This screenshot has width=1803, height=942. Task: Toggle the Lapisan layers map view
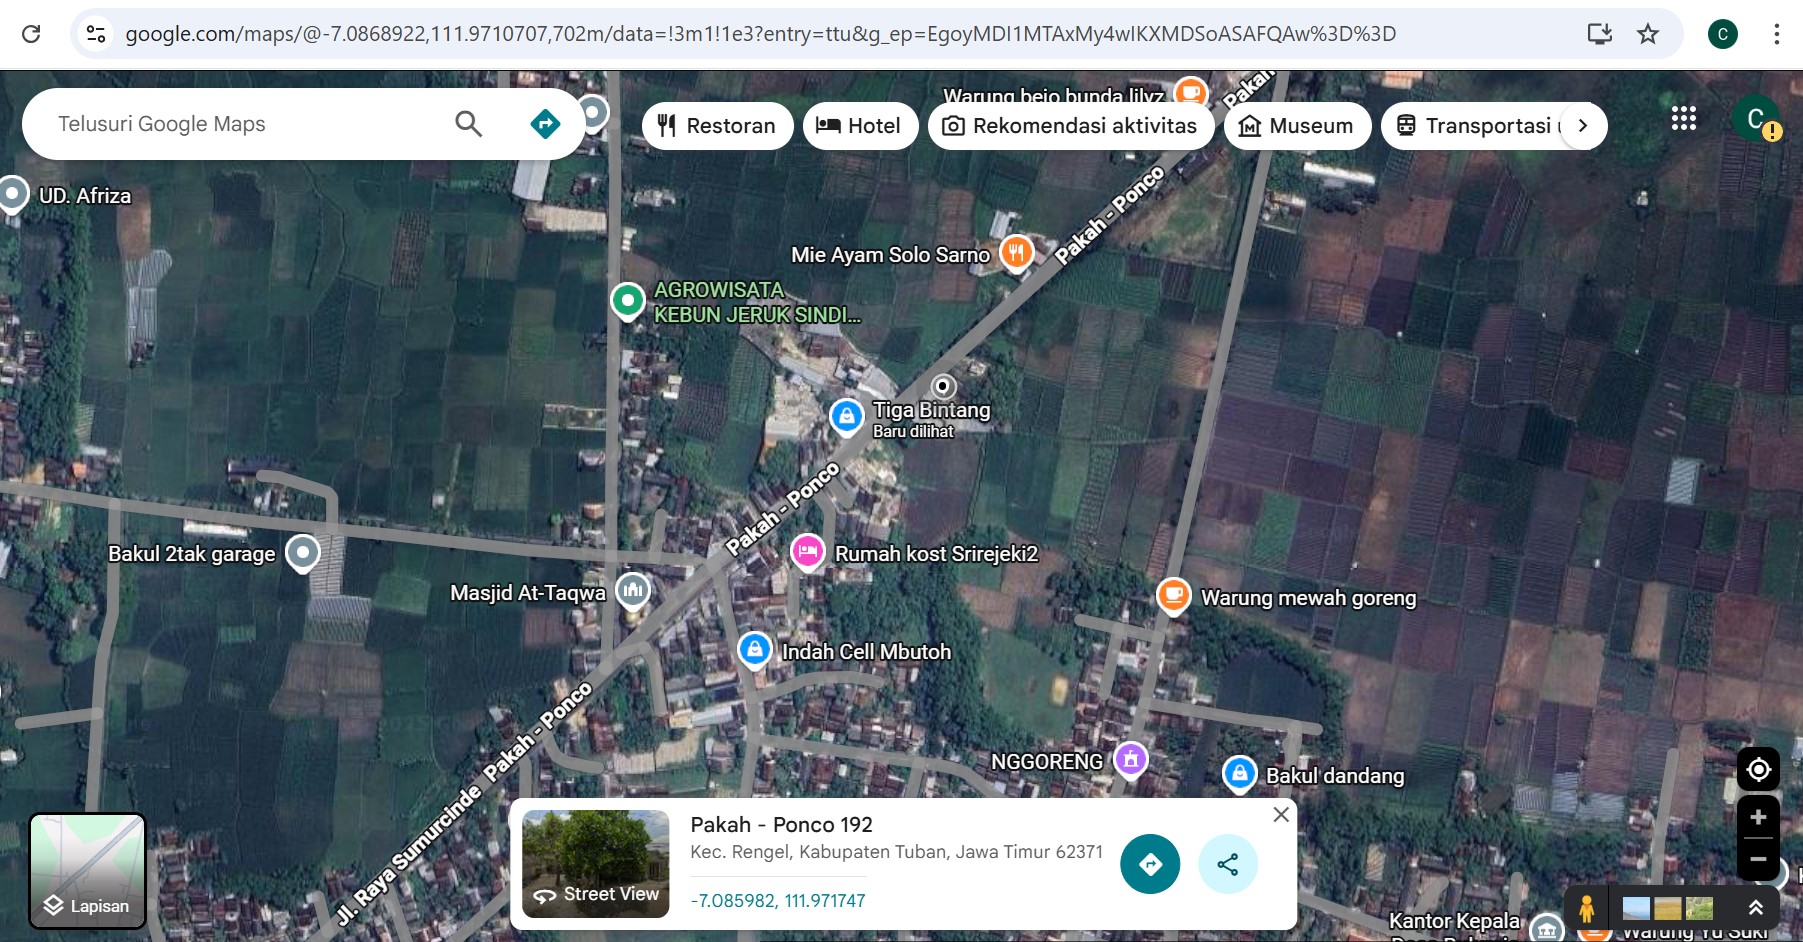pos(88,870)
